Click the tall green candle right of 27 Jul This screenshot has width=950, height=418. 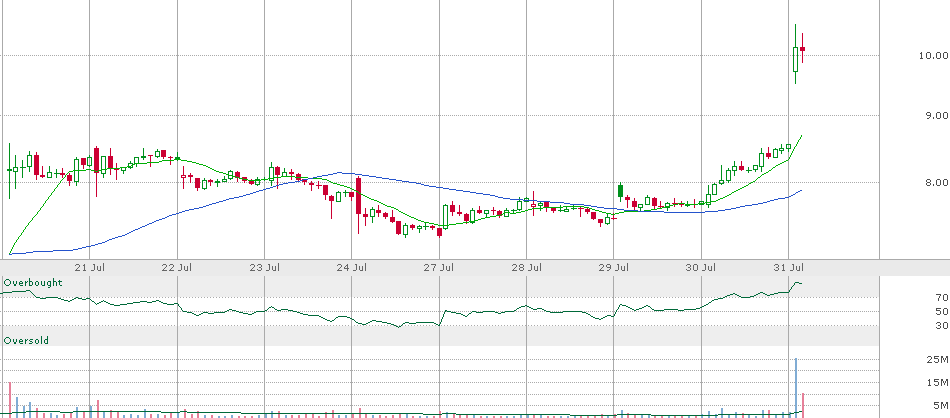coord(446,216)
